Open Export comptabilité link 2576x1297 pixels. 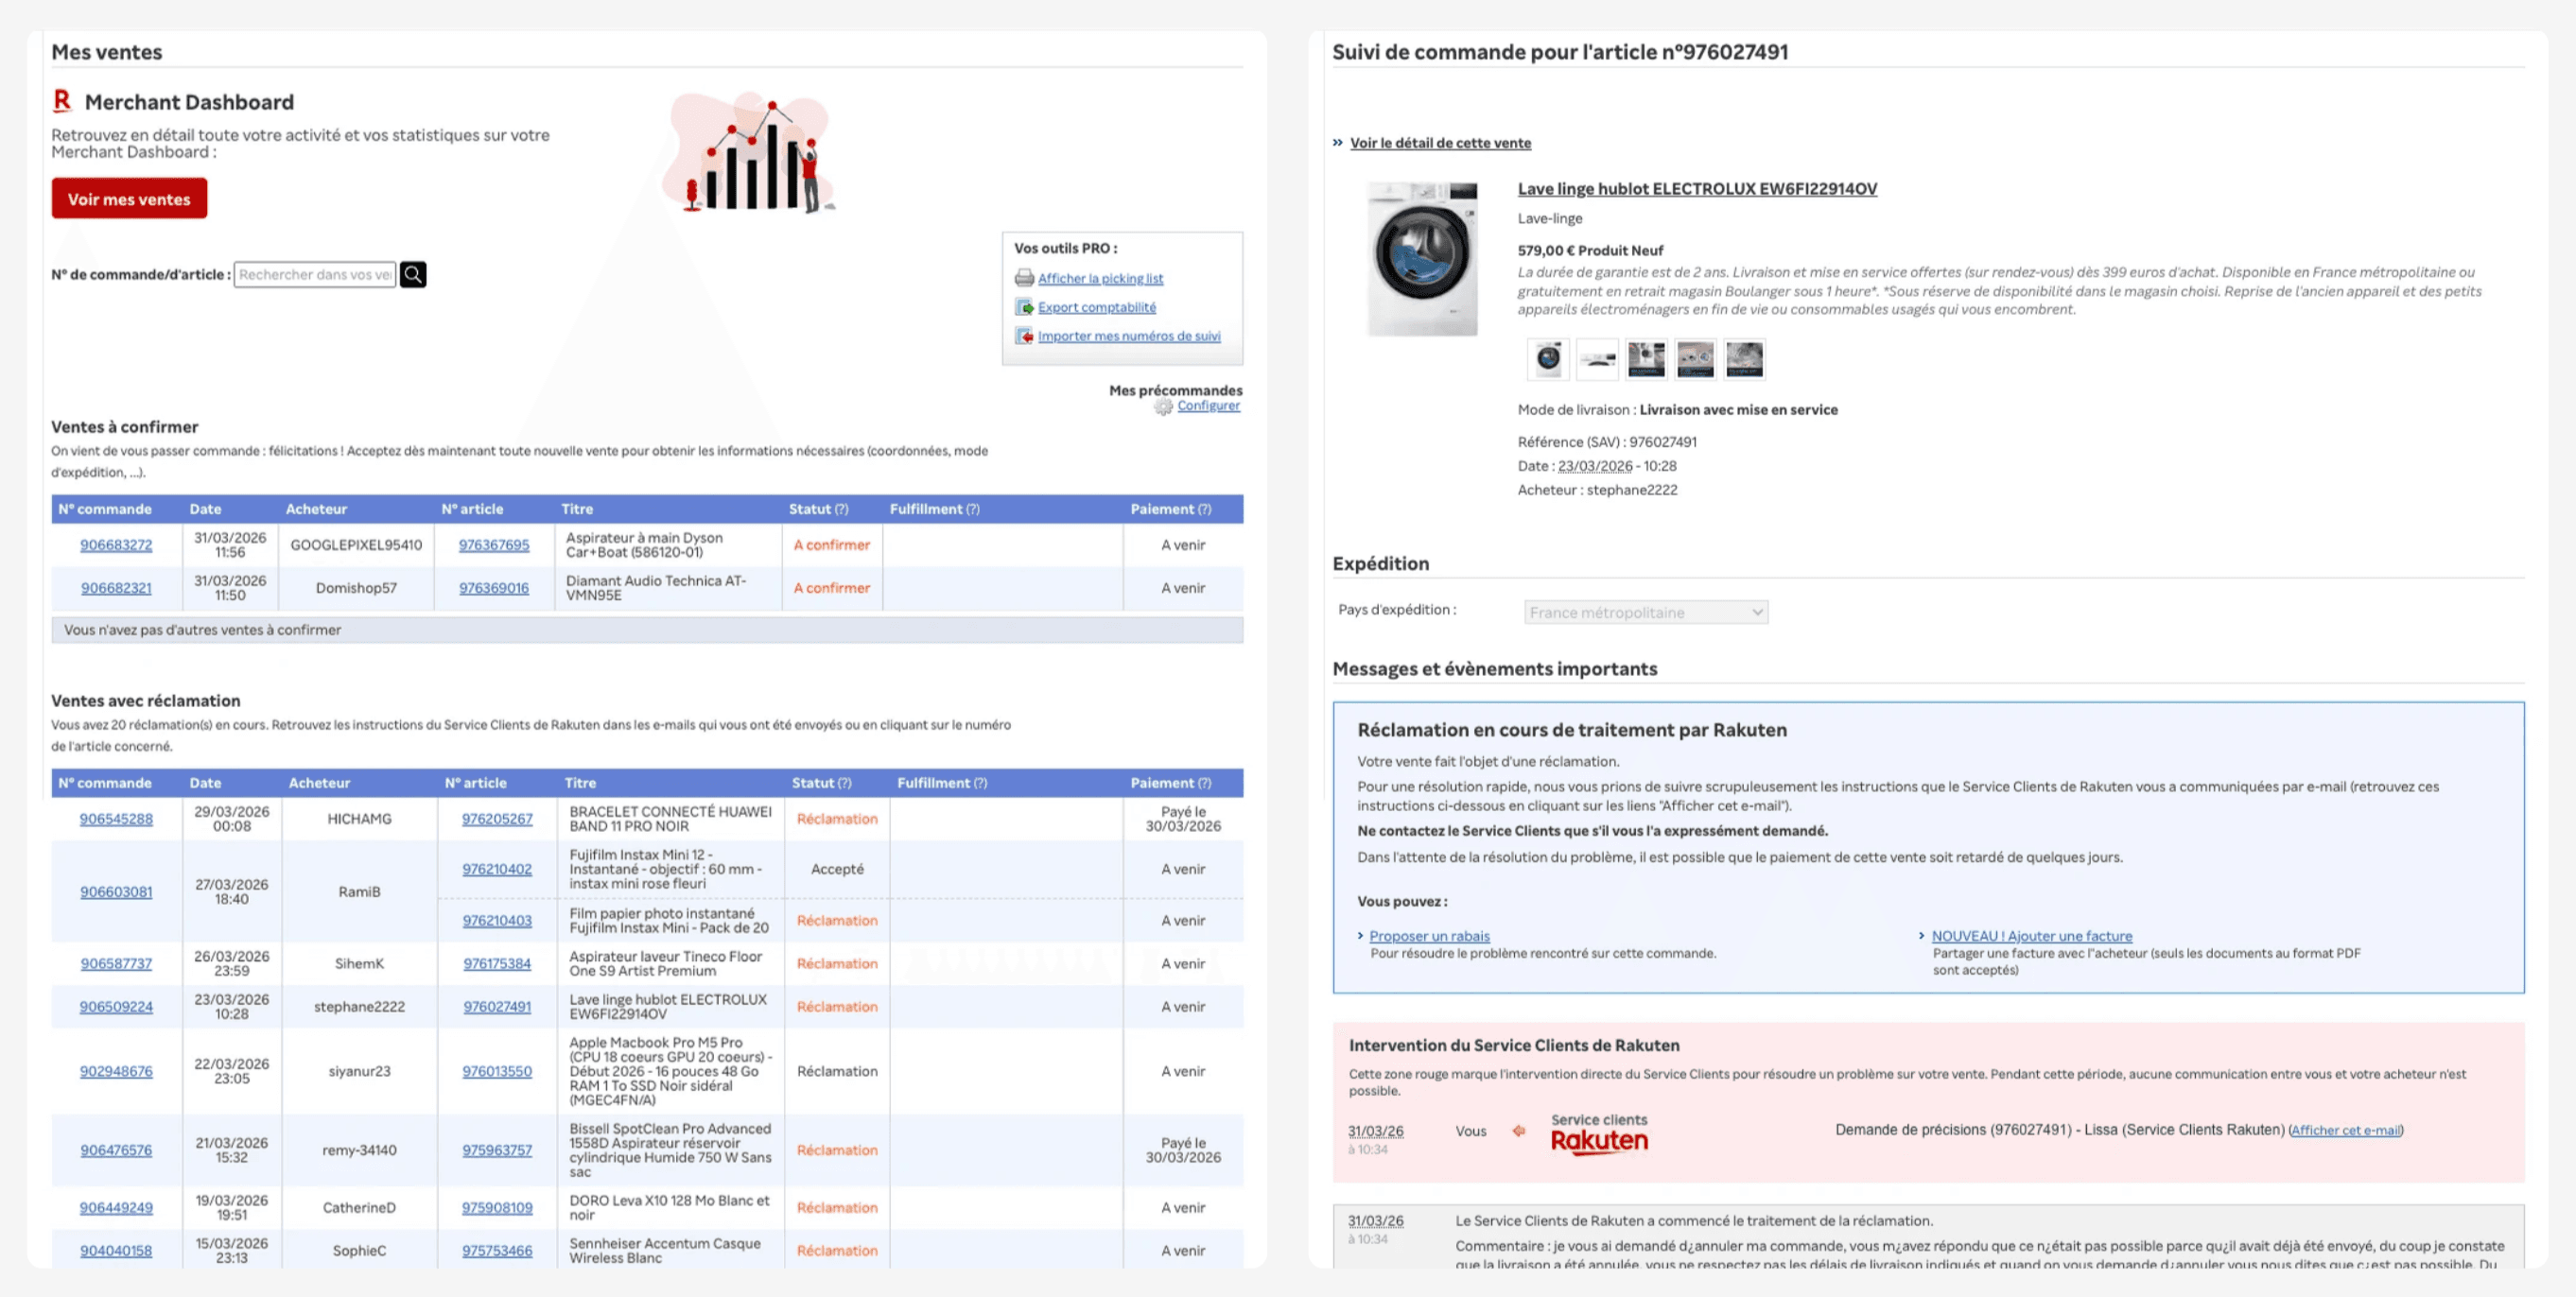[x=1097, y=307]
